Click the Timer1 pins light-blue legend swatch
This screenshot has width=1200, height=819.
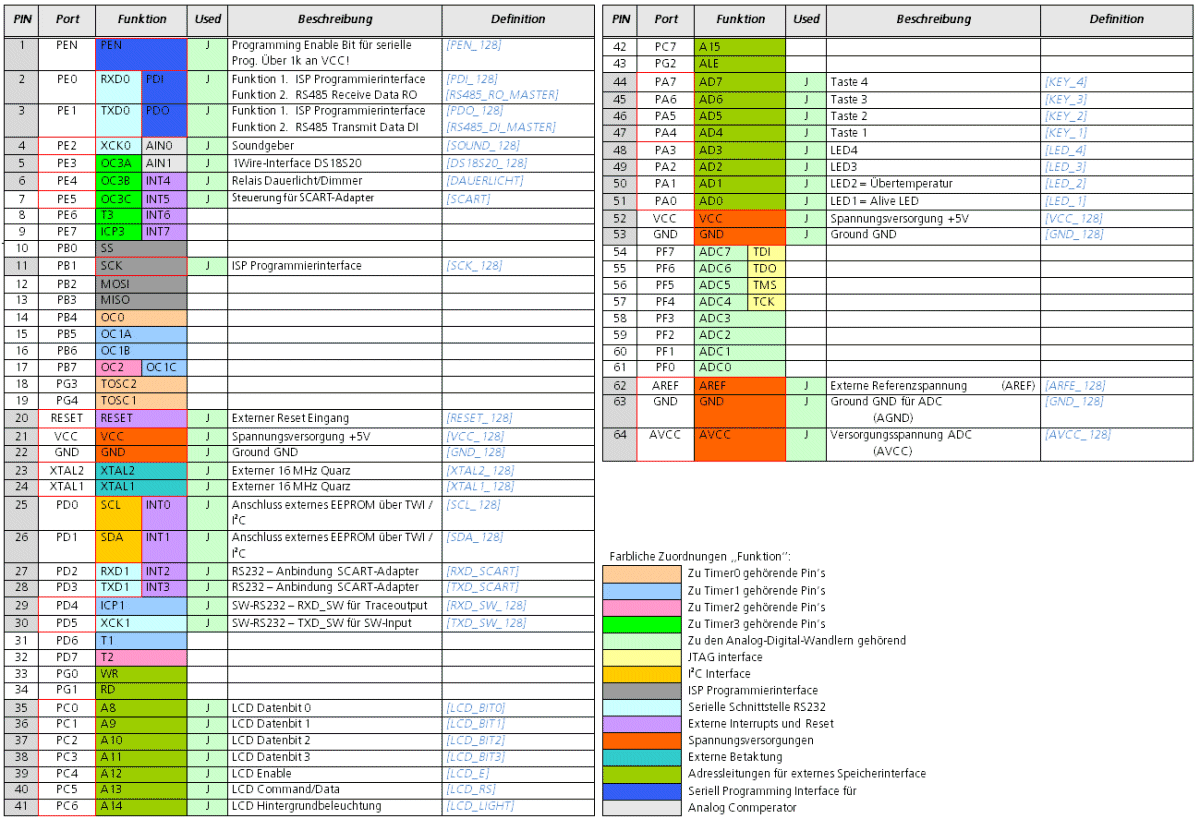642,590
